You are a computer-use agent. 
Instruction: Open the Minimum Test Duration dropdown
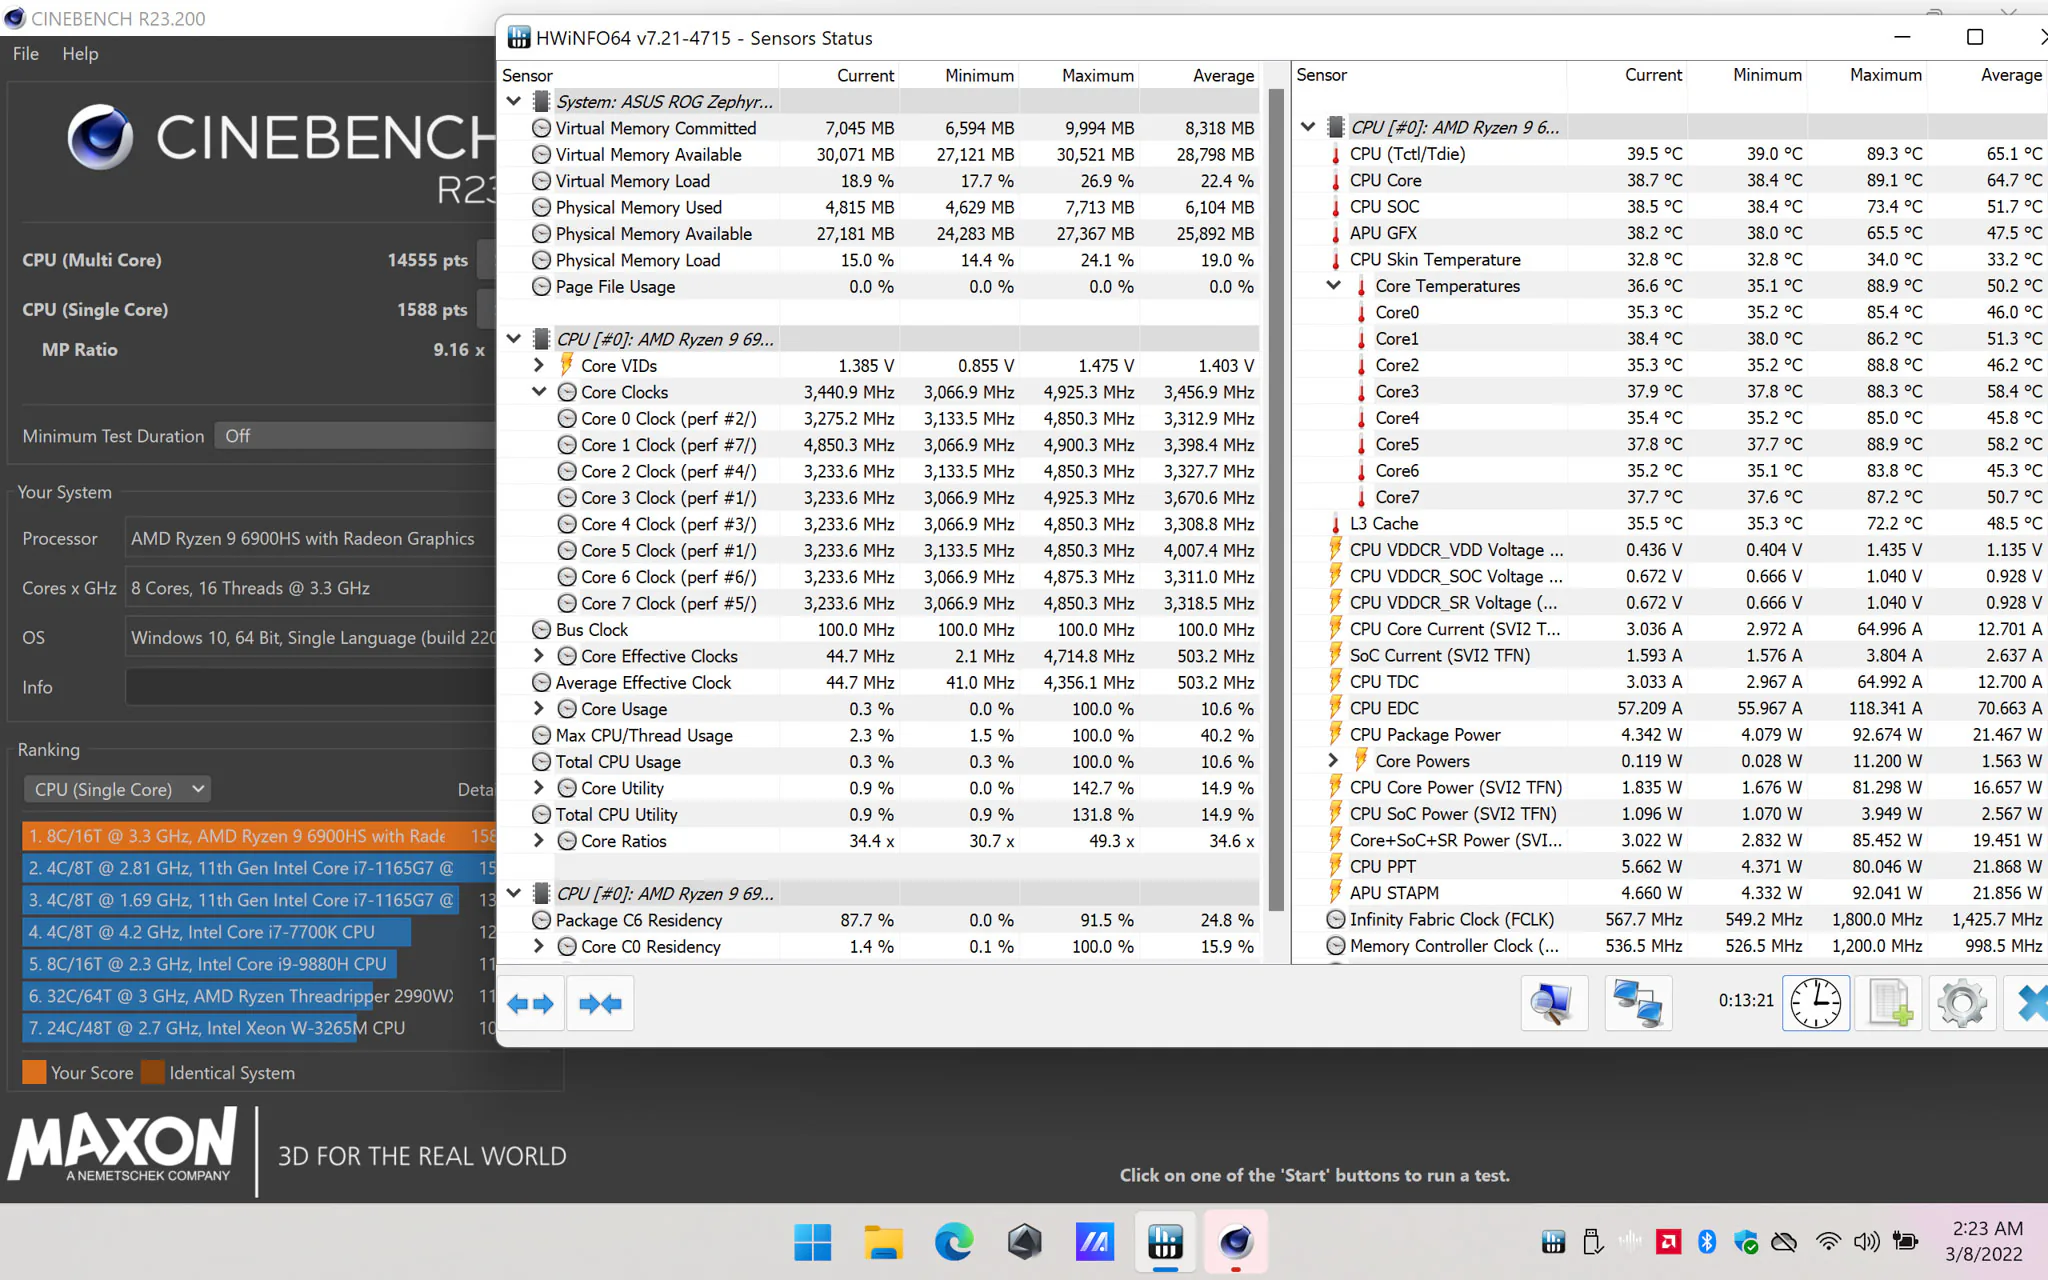(x=355, y=436)
